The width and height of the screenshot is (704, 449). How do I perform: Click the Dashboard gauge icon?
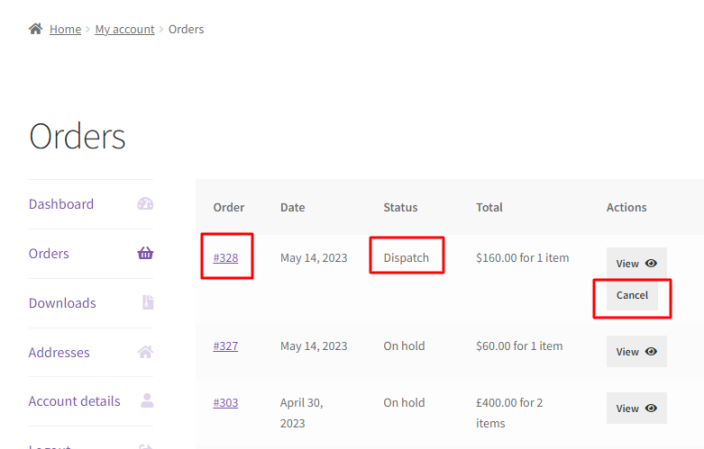pos(145,204)
